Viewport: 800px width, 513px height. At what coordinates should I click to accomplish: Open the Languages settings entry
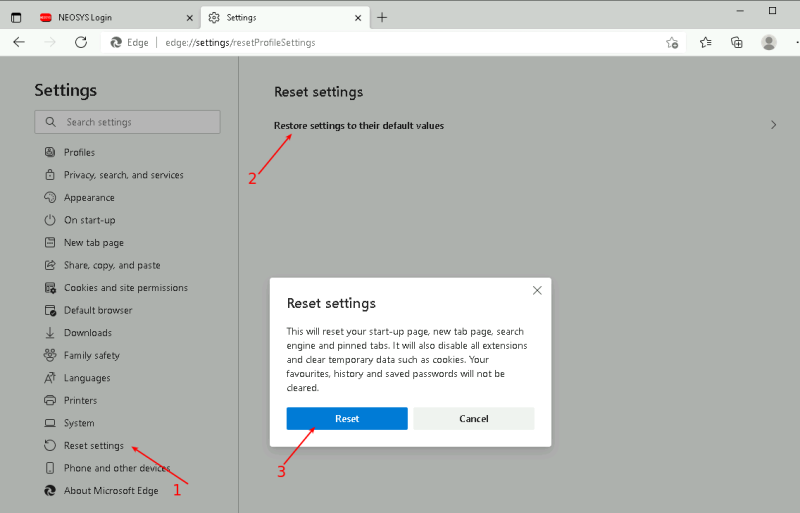coord(87,378)
